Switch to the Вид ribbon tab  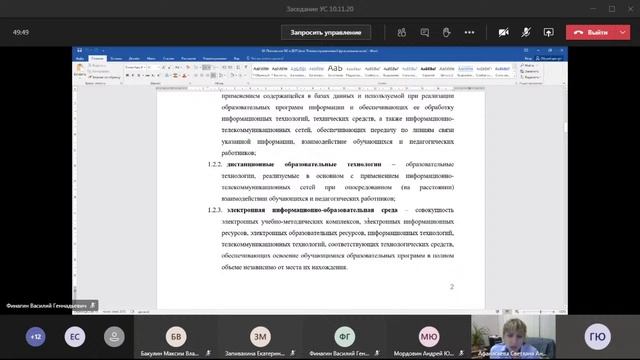tap(236, 58)
